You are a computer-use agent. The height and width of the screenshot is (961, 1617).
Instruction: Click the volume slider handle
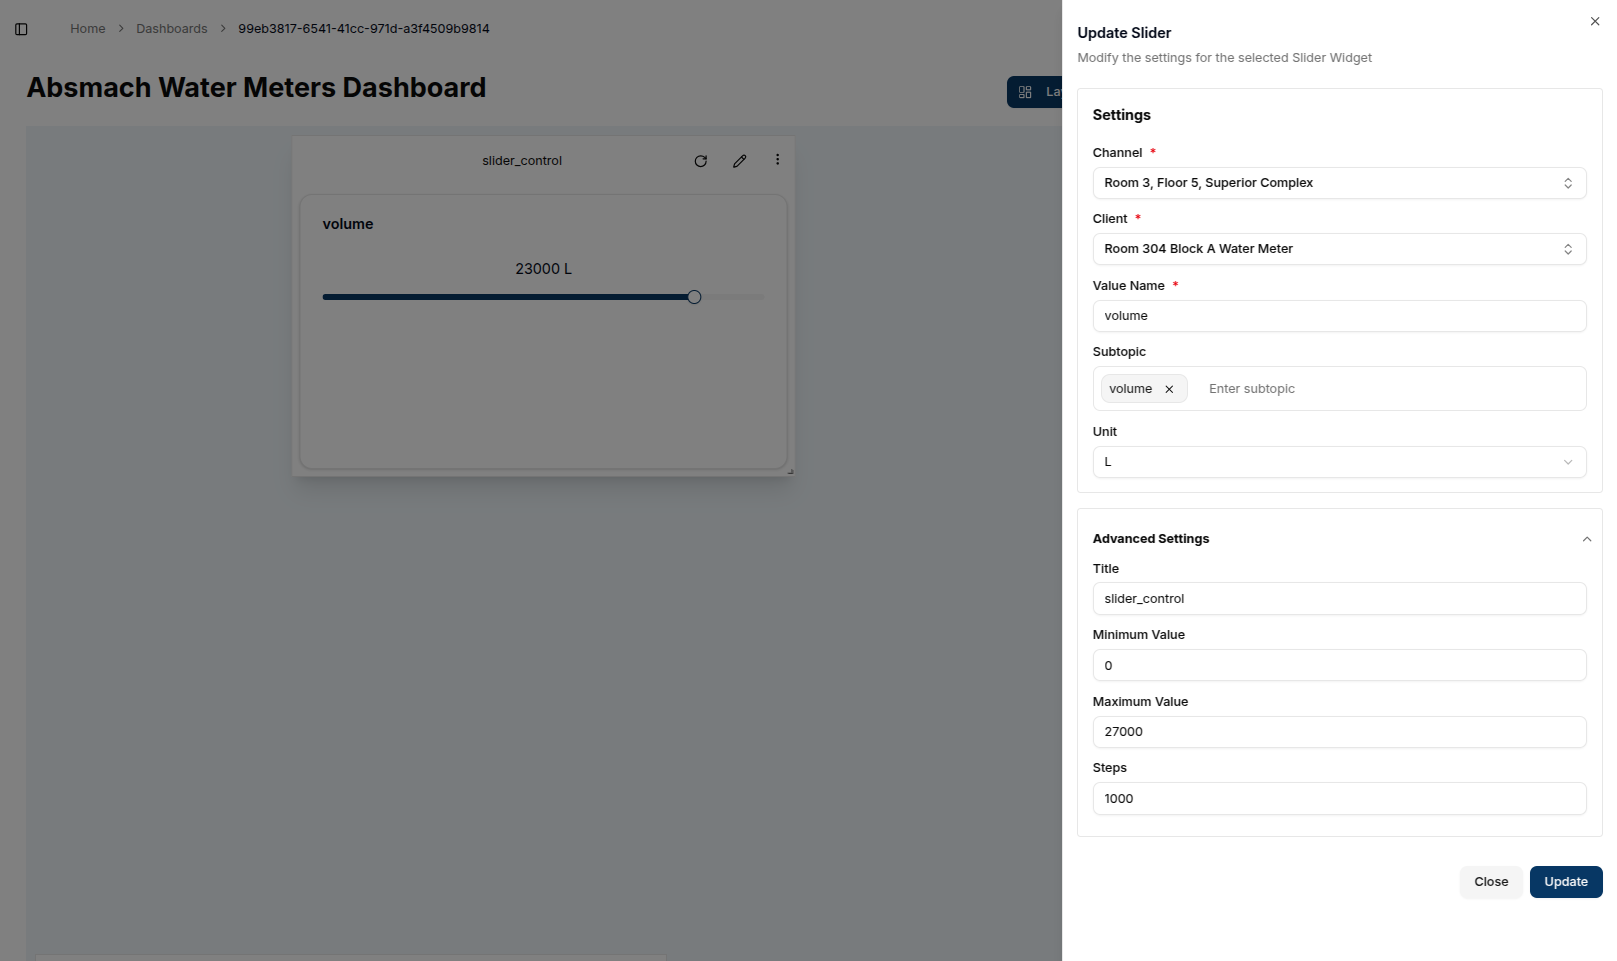click(x=694, y=297)
